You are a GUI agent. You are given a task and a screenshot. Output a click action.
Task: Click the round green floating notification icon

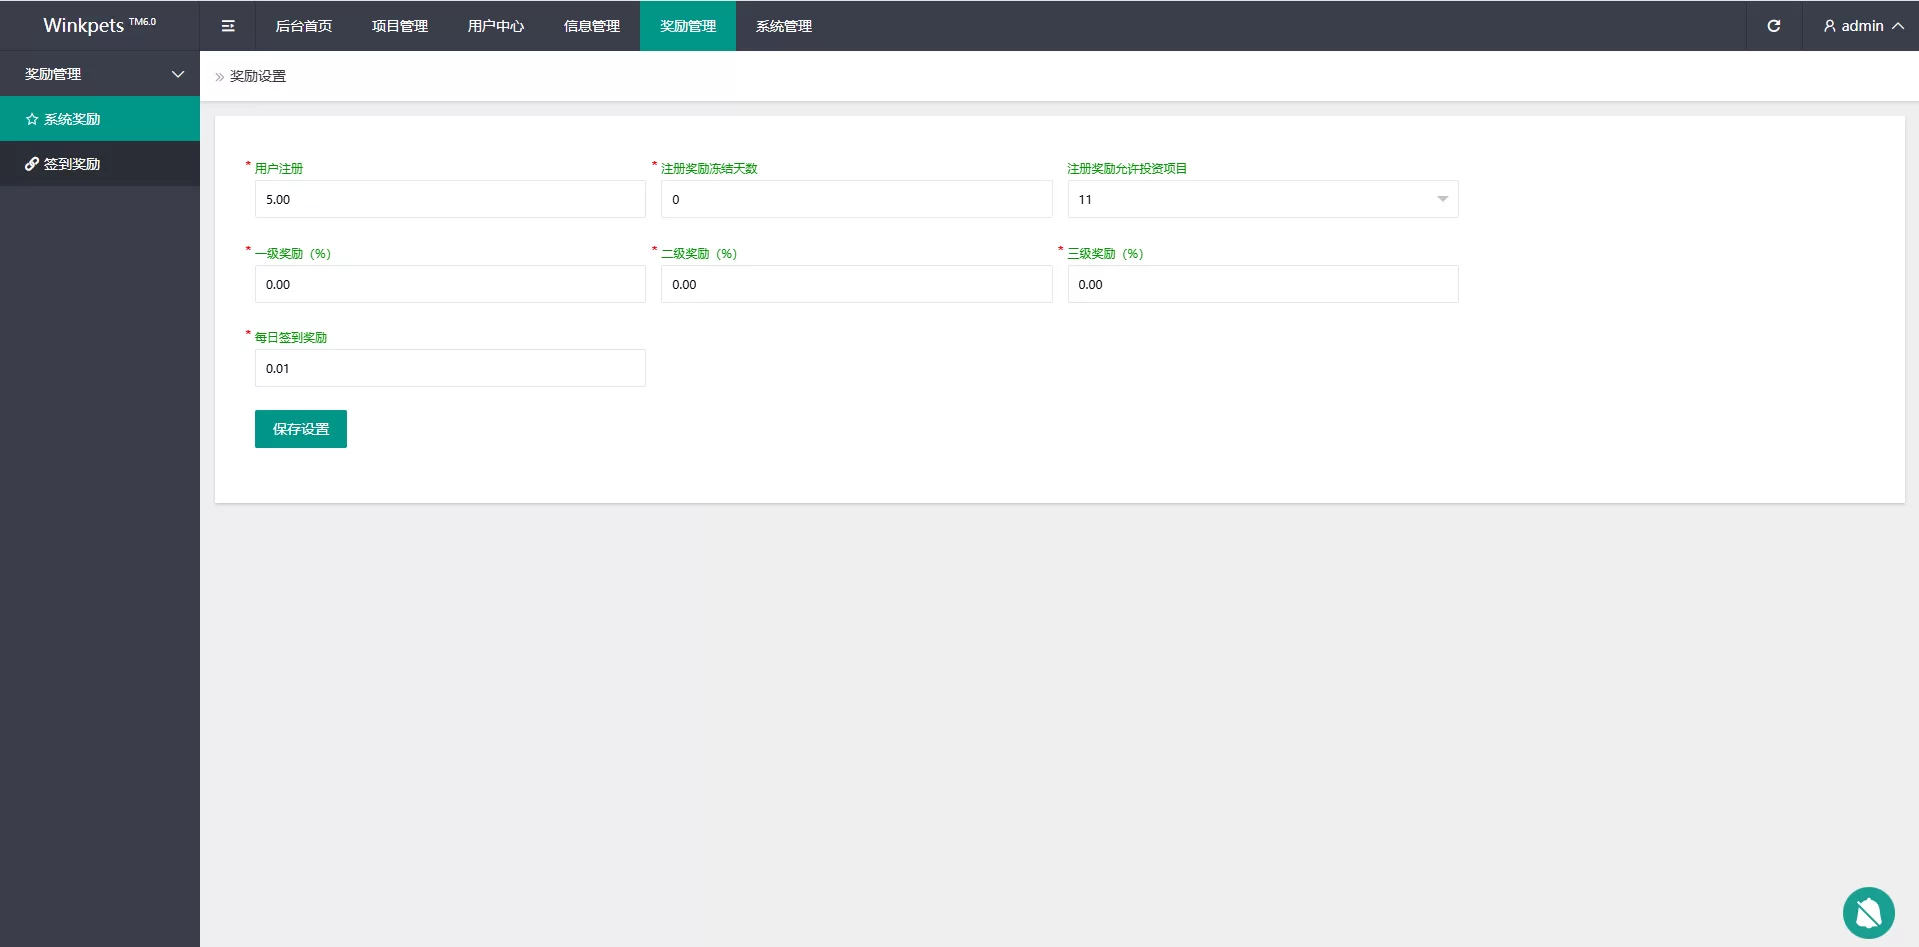(1868, 912)
